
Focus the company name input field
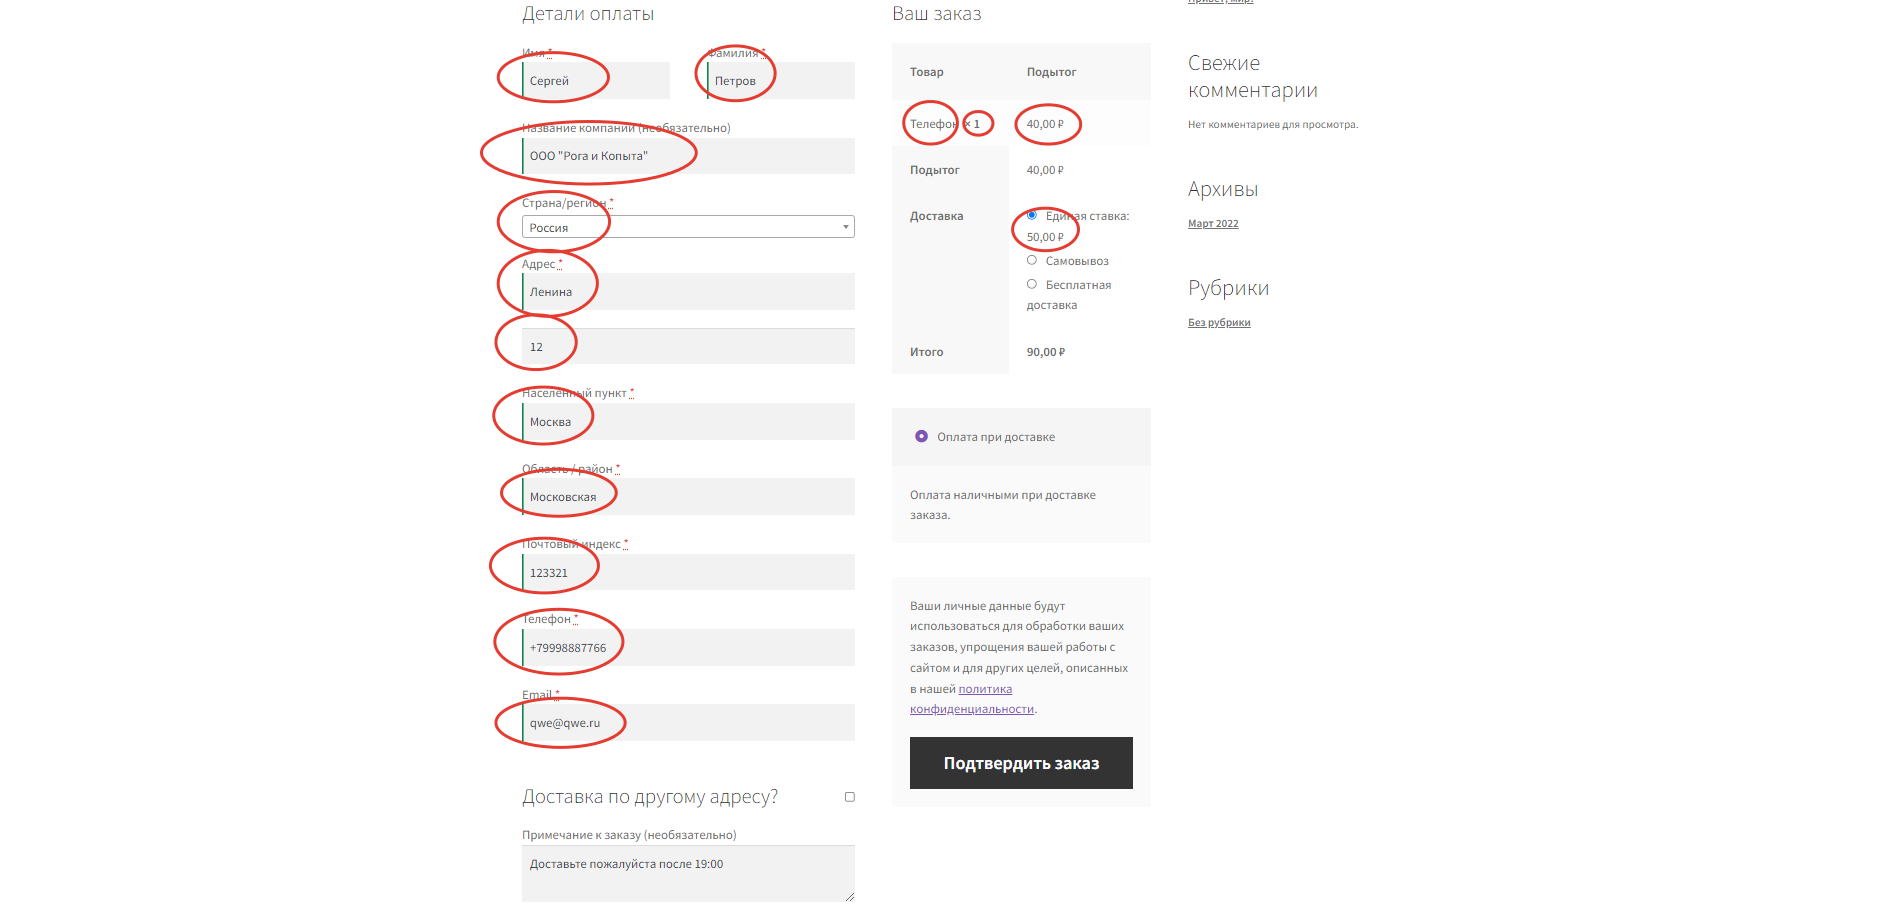[688, 156]
